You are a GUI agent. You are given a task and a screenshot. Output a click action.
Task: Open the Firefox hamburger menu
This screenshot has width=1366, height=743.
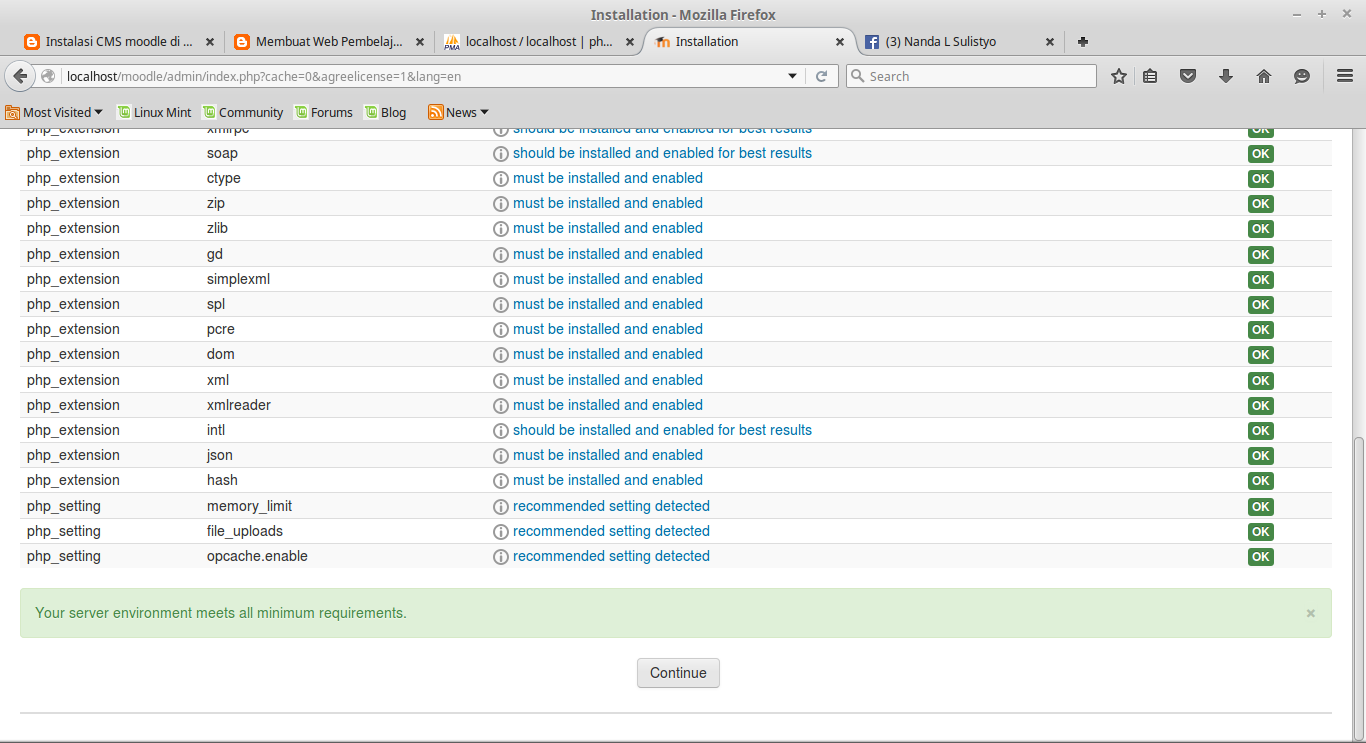1343,75
